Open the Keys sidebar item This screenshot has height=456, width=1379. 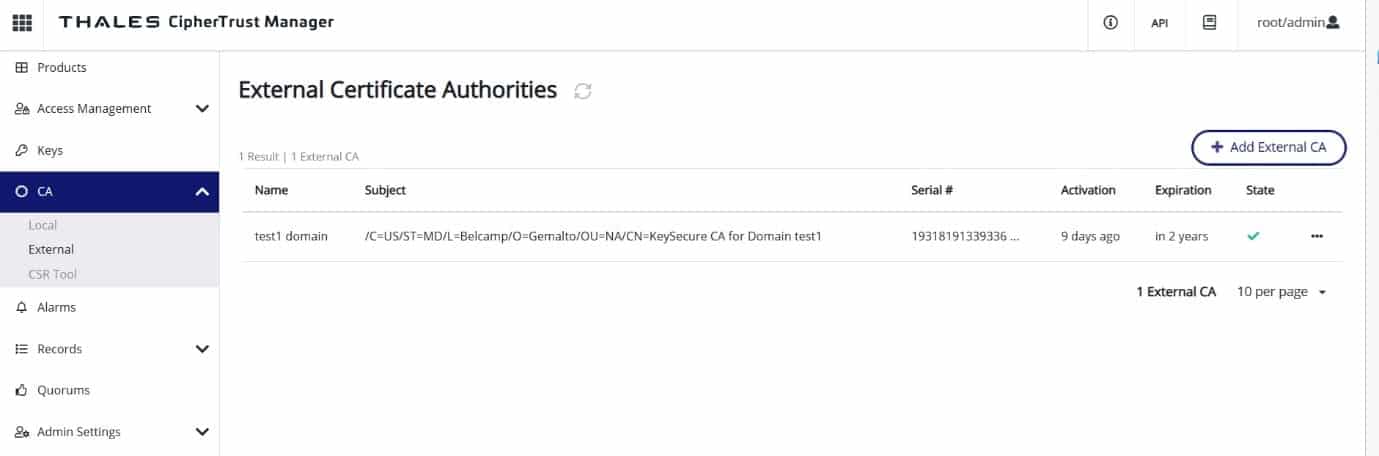pyautogui.click(x=49, y=151)
